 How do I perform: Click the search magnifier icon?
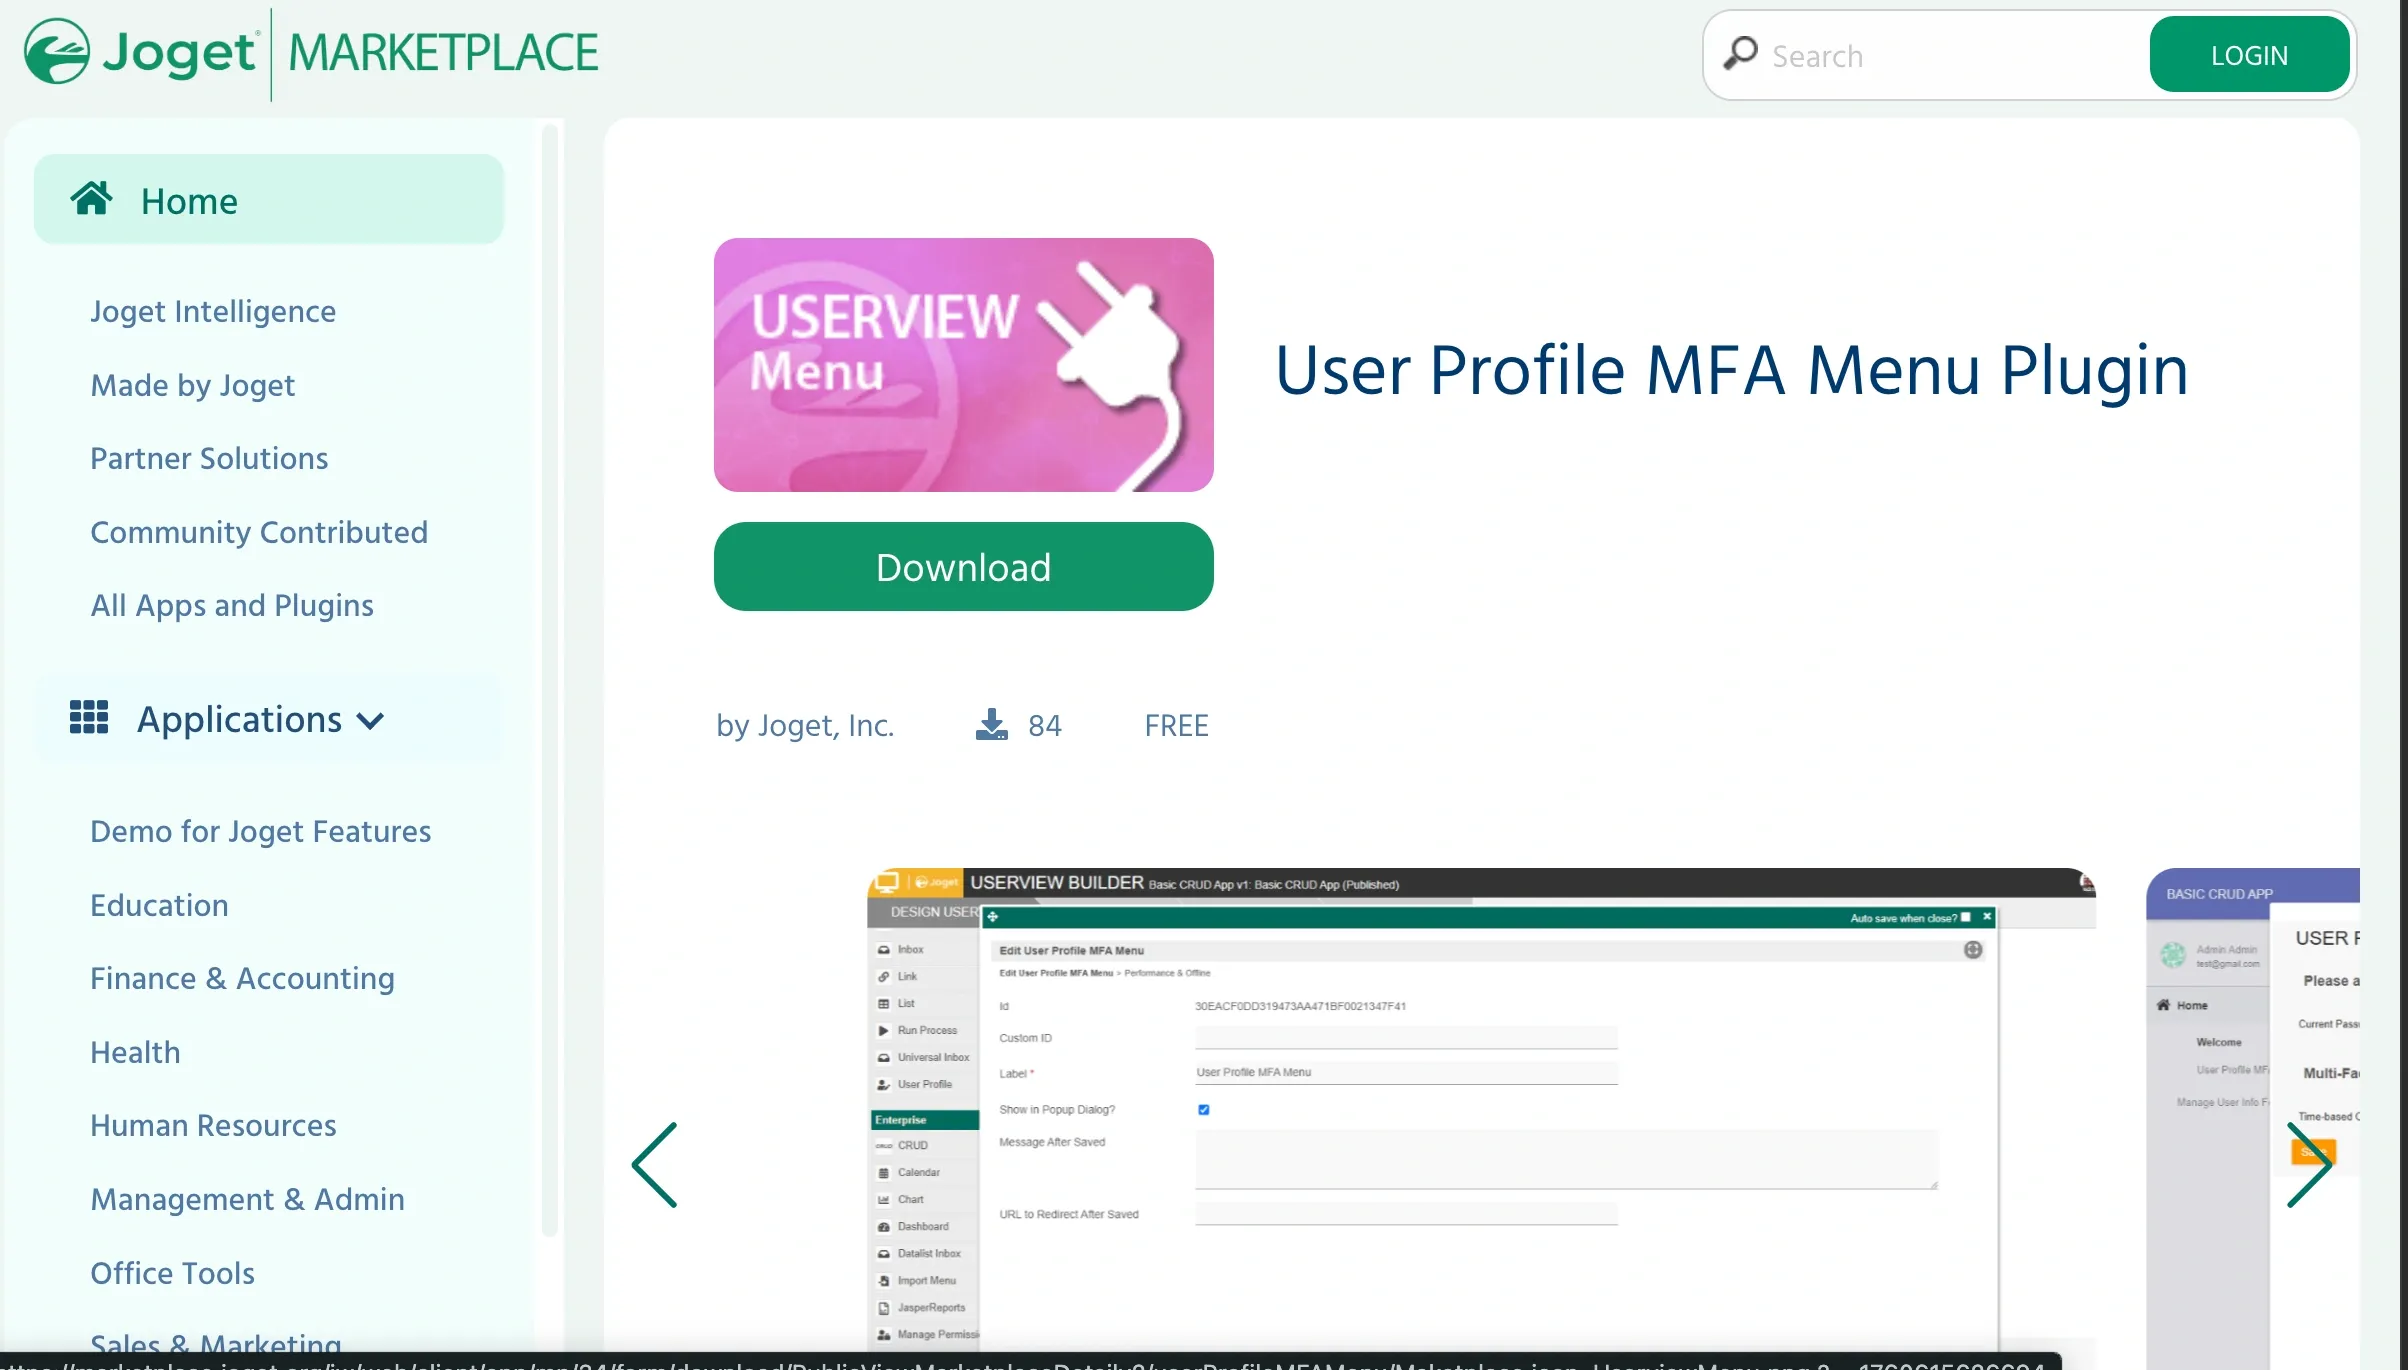tap(1740, 54)
